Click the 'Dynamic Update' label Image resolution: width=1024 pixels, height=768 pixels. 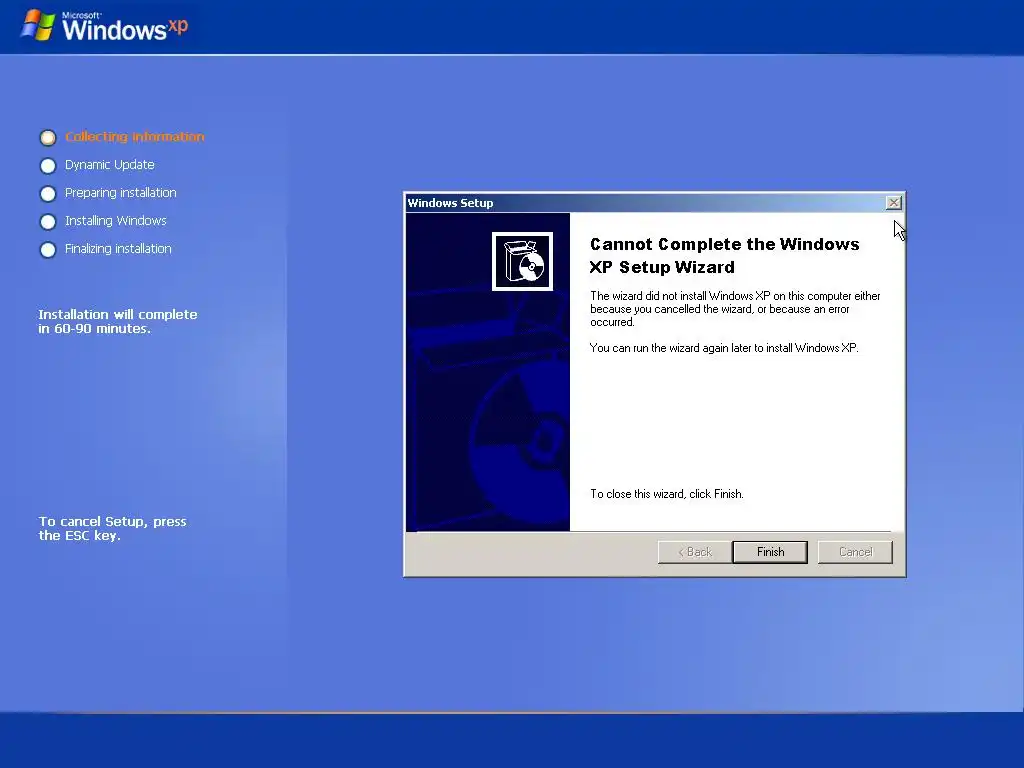pos(110,165)
